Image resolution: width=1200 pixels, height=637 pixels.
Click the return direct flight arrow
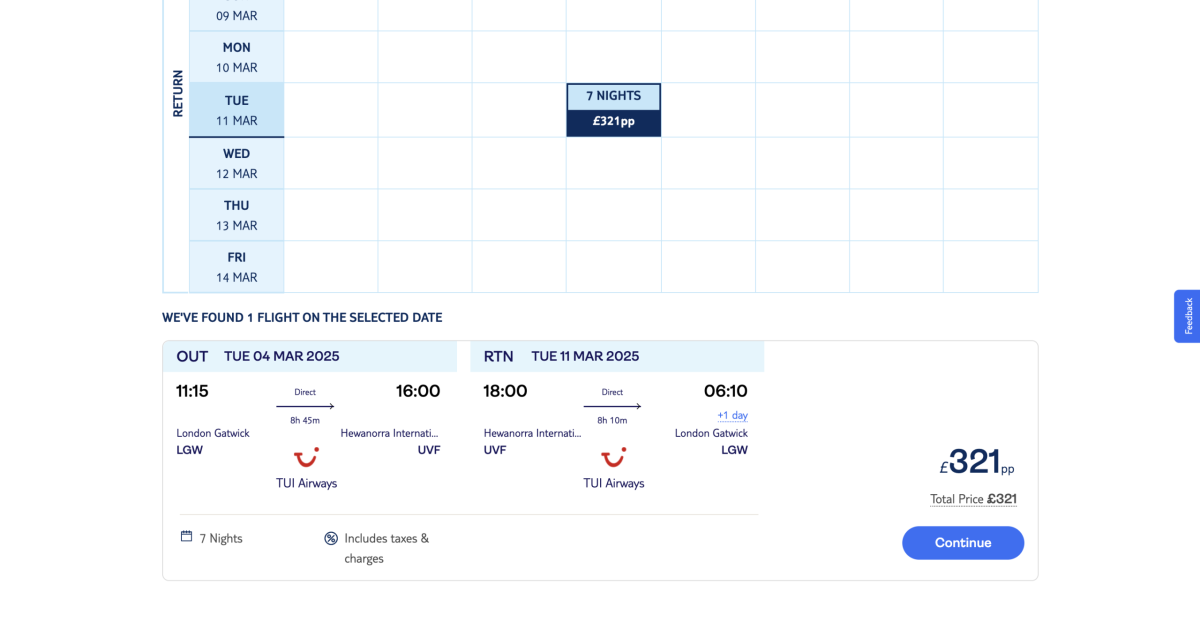[x=612, y=406]
